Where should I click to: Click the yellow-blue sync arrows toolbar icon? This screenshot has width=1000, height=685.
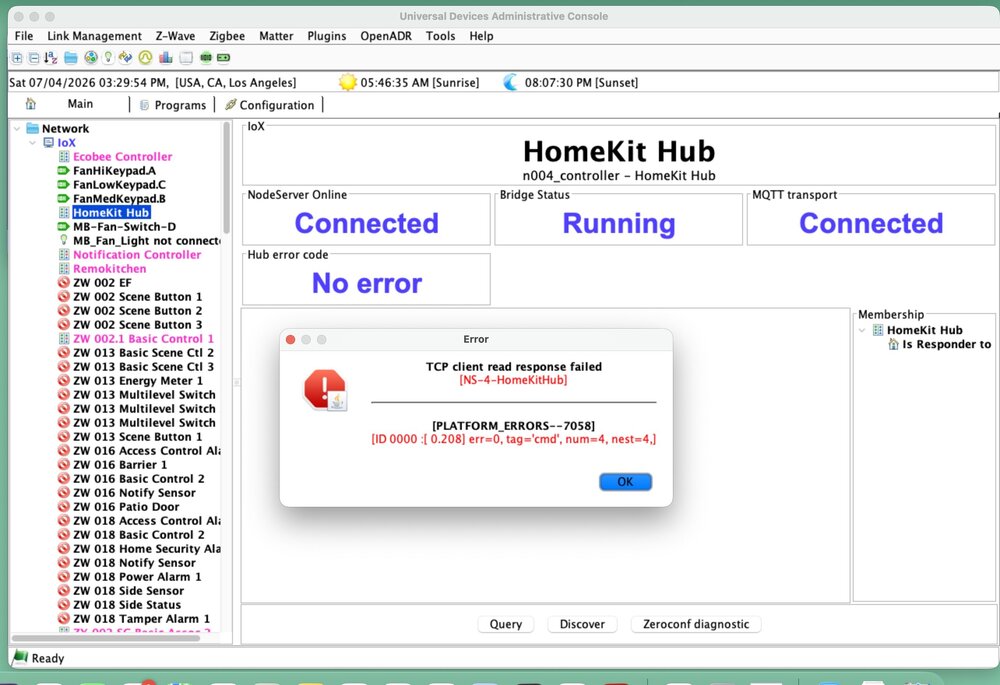(126, 58)
